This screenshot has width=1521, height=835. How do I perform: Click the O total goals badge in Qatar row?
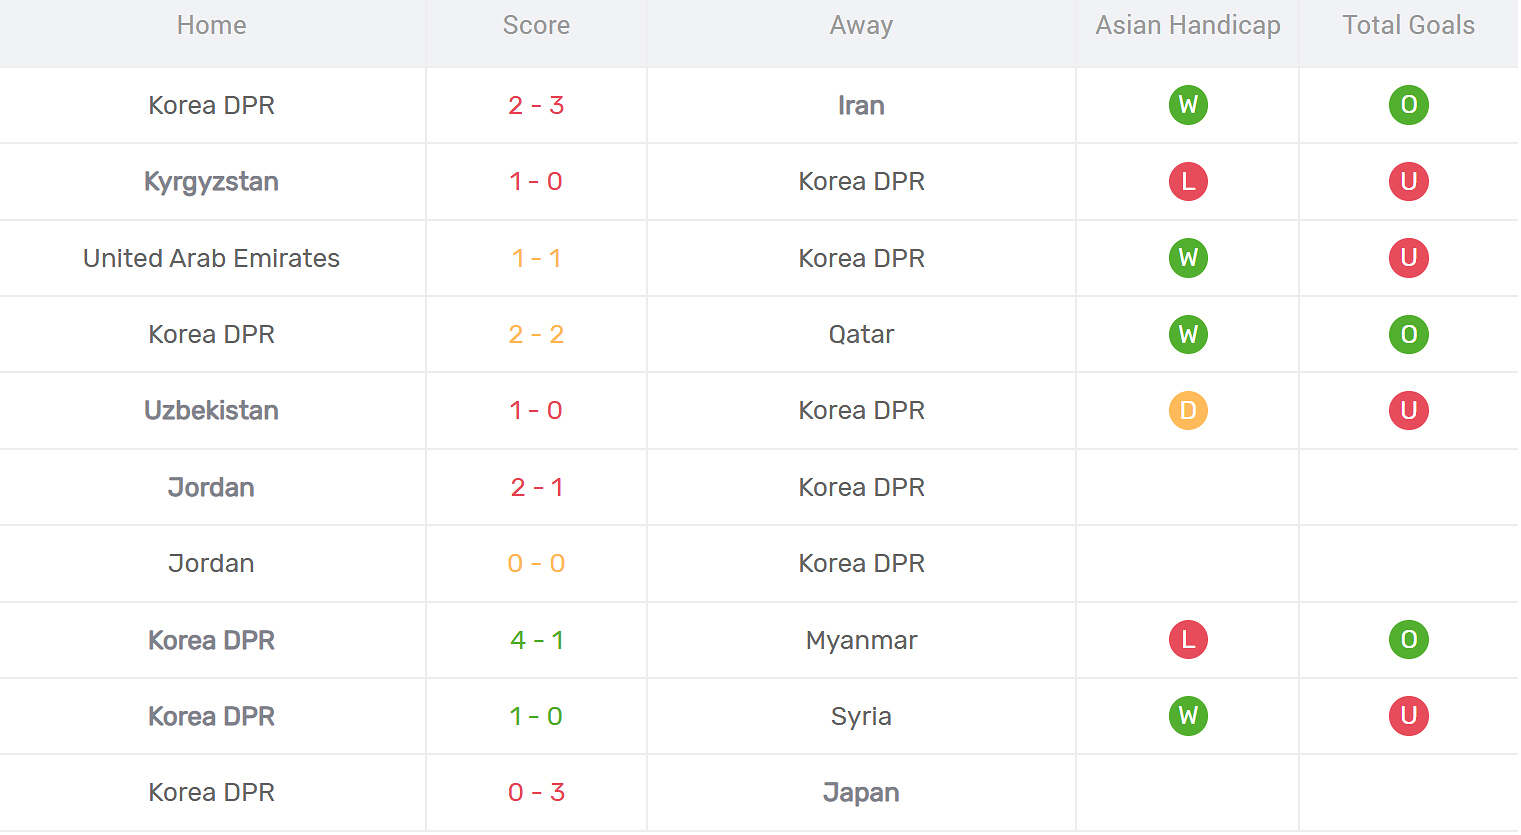click(x=1408, y=334)
